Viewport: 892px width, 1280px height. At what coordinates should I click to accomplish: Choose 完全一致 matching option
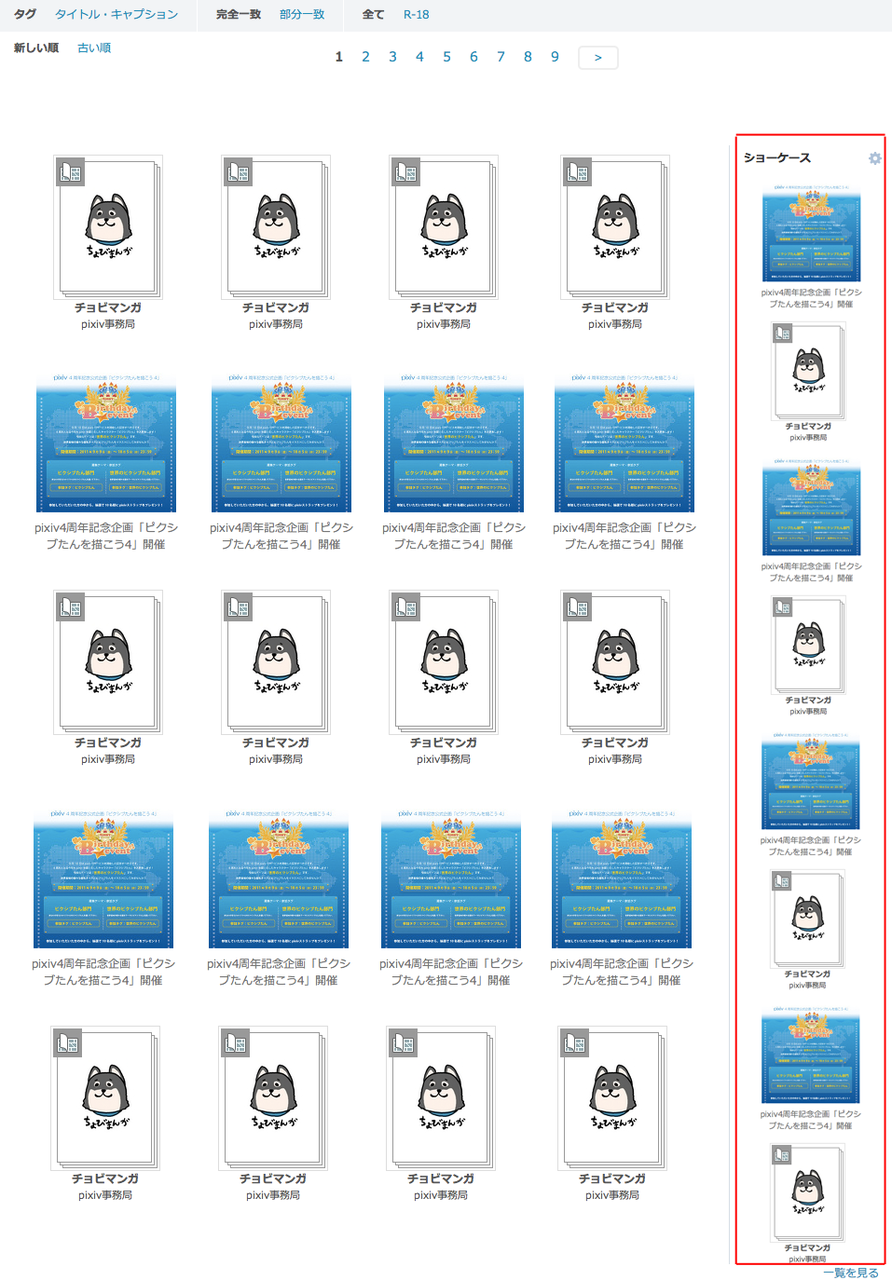click(238, 15)
